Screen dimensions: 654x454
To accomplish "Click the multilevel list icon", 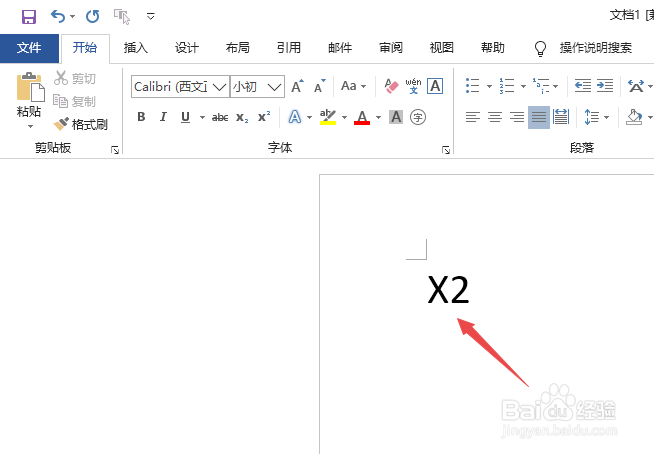I will tap(541, 86).
